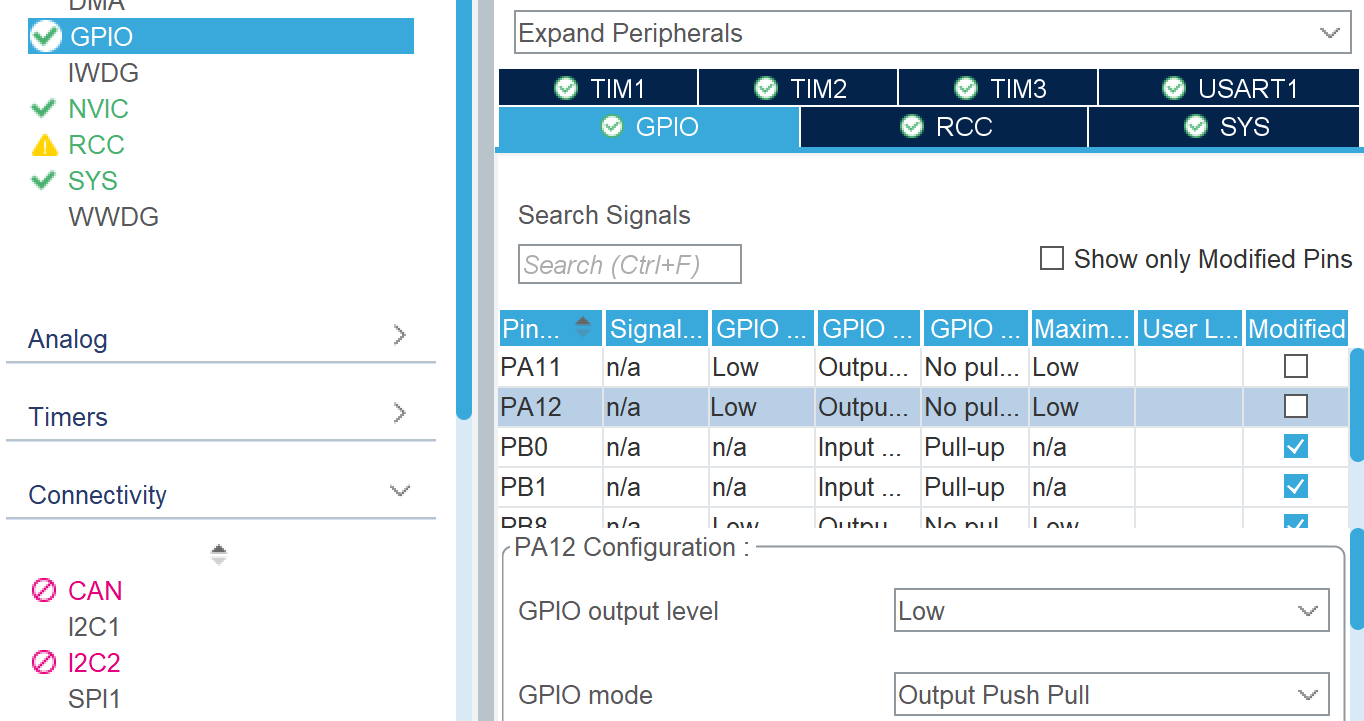Open the WWDG peripheral entry

113,217
